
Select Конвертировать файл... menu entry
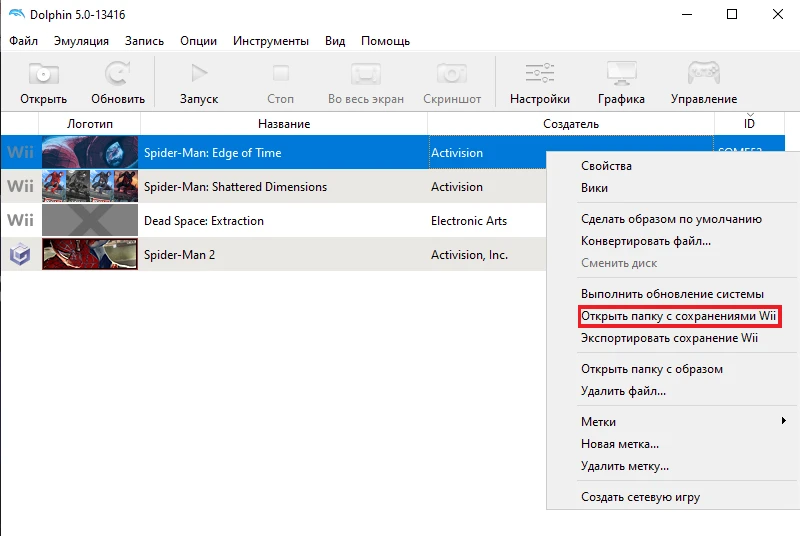645,241
